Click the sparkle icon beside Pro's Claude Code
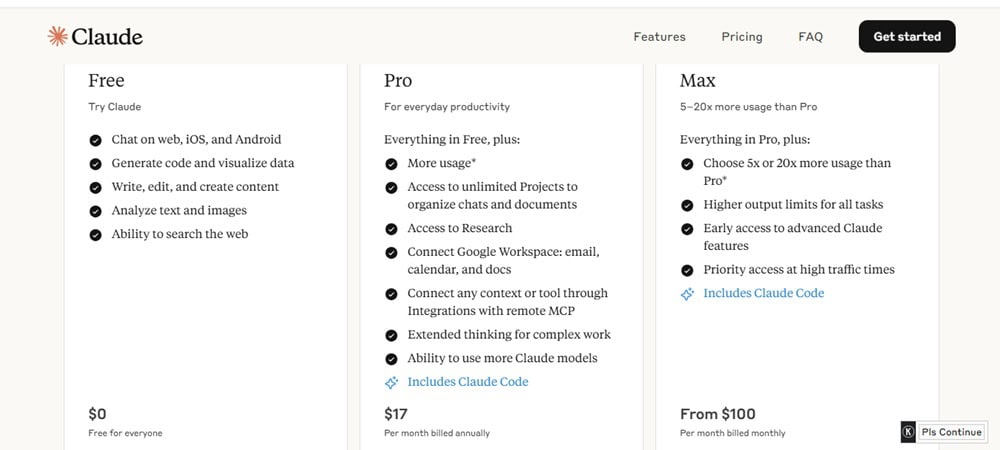Image resolution: width=1000 pixels, height=450 pixels. (x=392, y=382)
